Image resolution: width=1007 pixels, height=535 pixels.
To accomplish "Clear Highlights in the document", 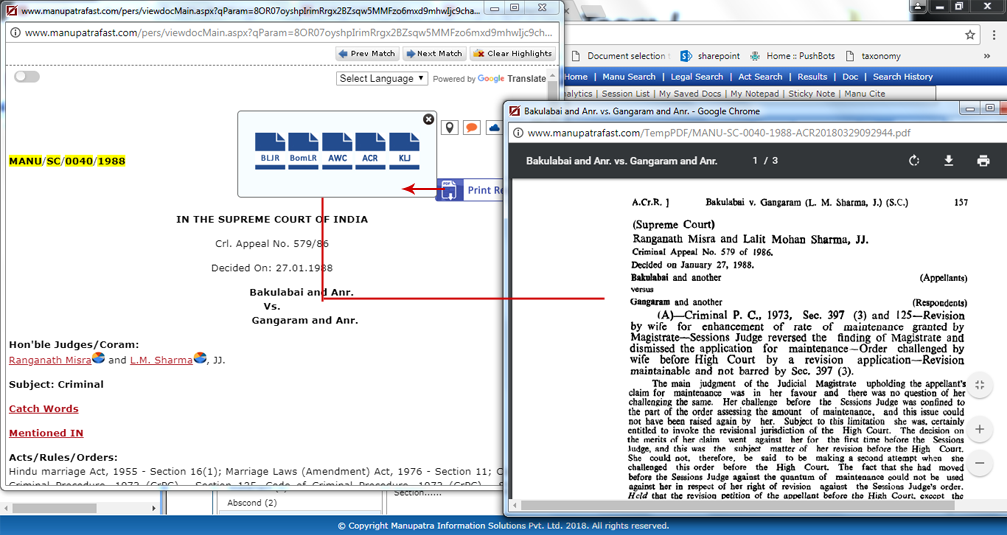I will [512, 54].
